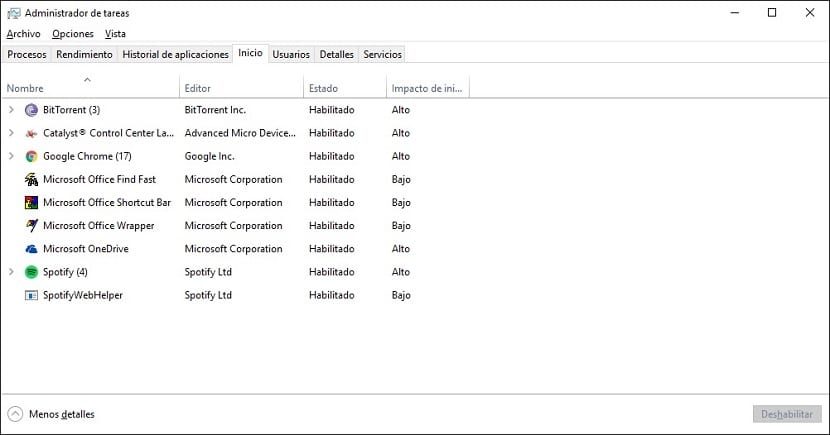Image resolution: width=830 pixels, height=435 pixels.
Task: Sort by the Estado column header
Action: (x=345, y=88)
